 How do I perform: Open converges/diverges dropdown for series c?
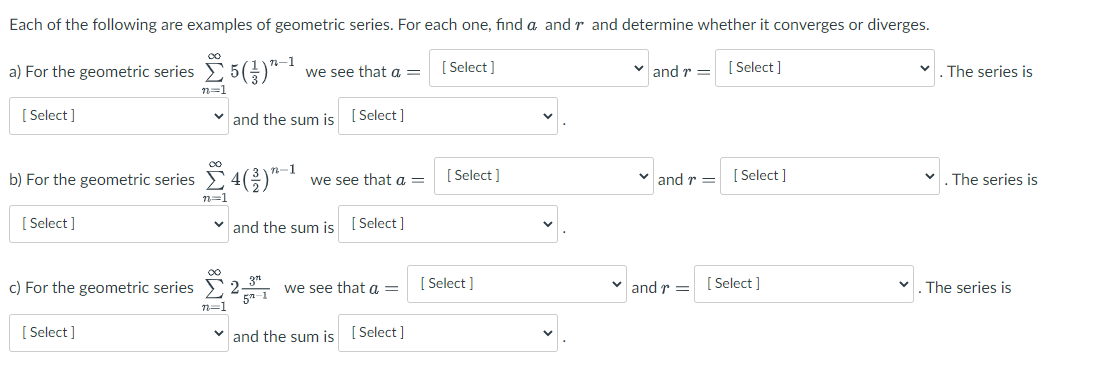119,333
